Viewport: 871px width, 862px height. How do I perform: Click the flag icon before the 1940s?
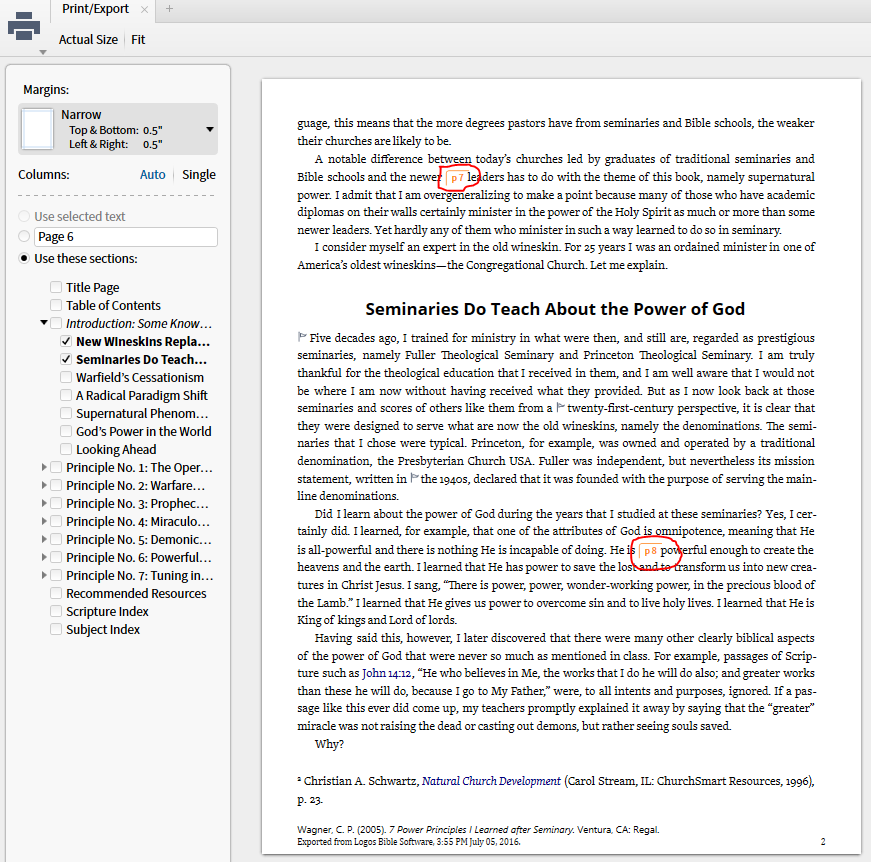pyautogui.click(x=414, y=478)
